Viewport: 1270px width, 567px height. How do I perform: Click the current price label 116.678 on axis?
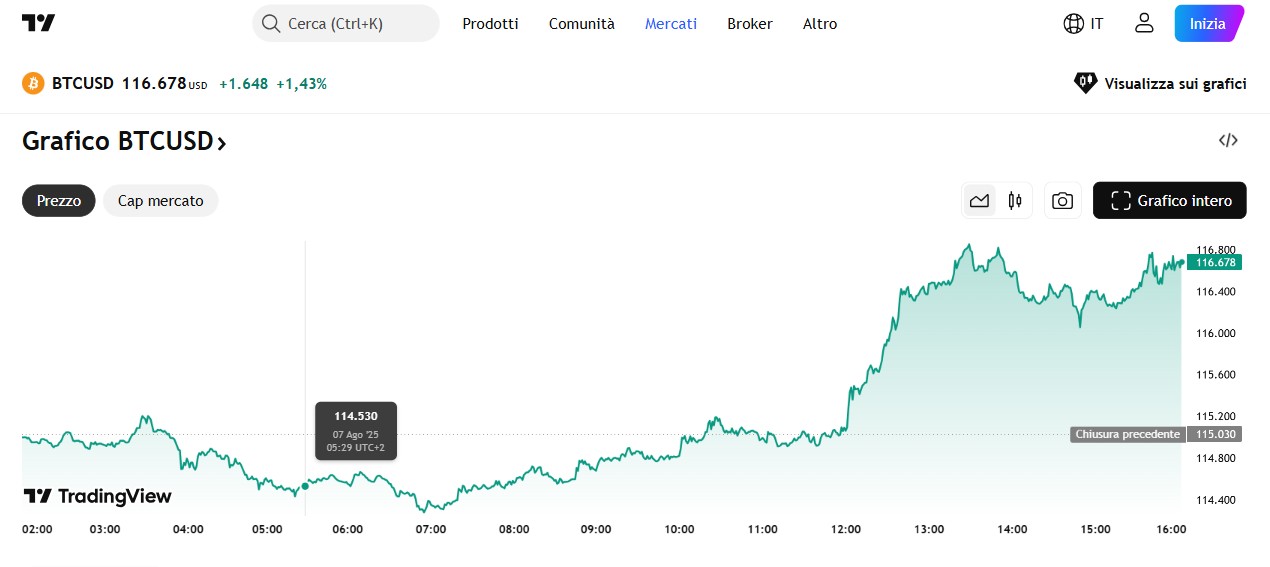[x=1214, y=262]
